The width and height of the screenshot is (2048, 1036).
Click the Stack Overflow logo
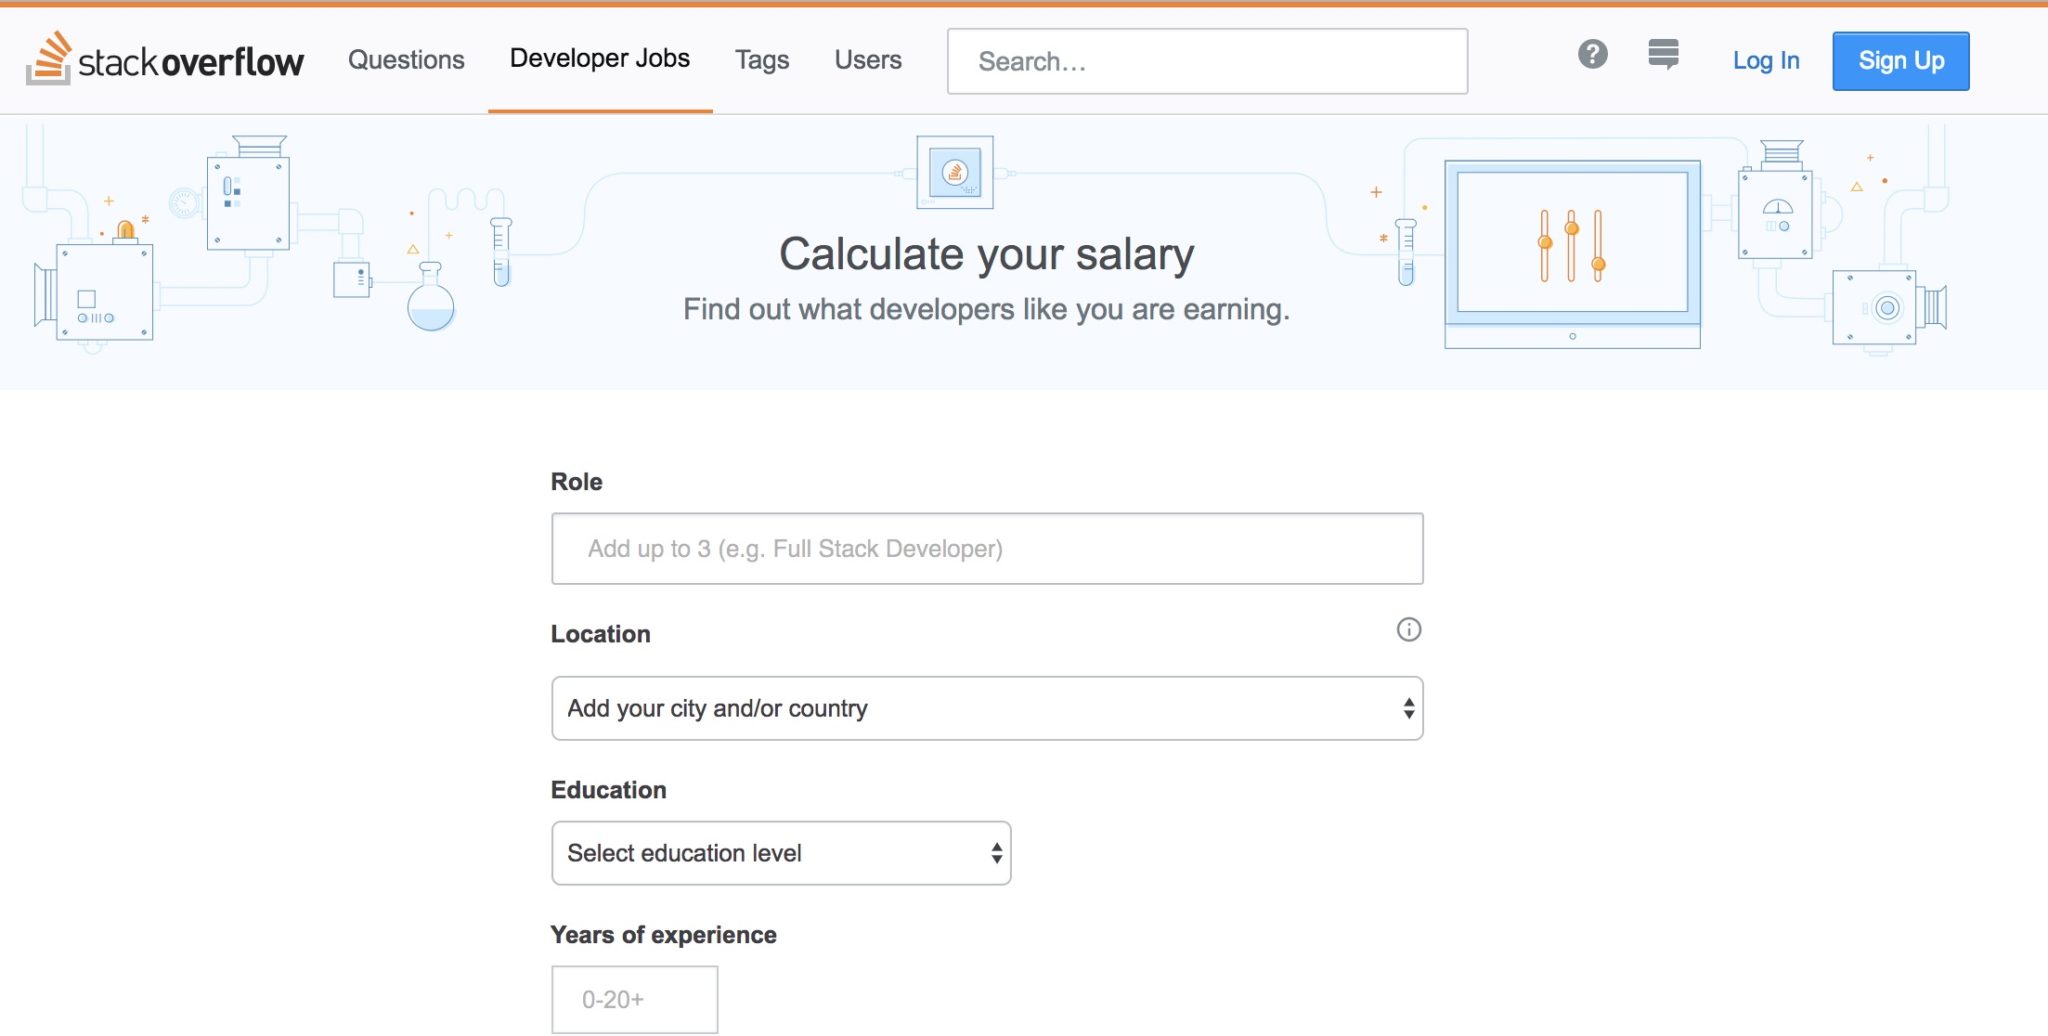pyautogui.click(x=165, y=60)
